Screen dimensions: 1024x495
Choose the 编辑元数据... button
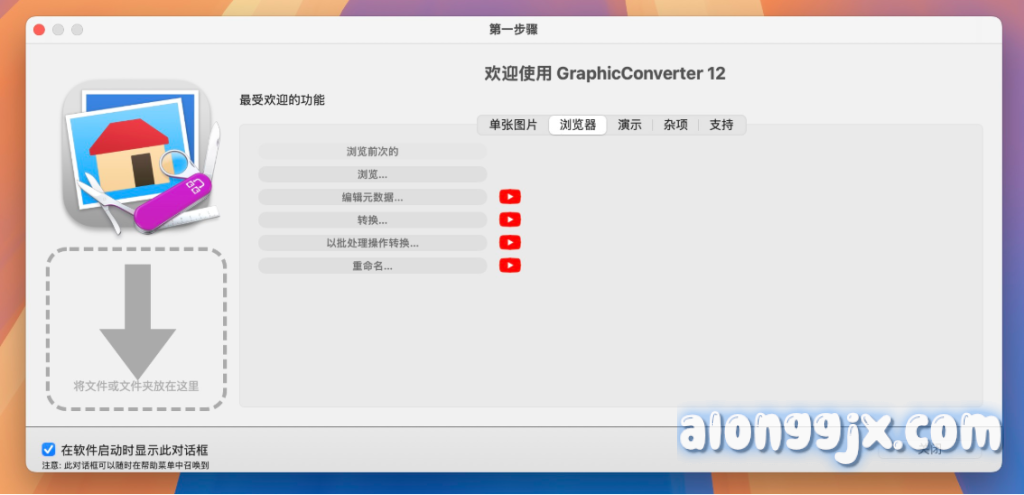(372, 197)
